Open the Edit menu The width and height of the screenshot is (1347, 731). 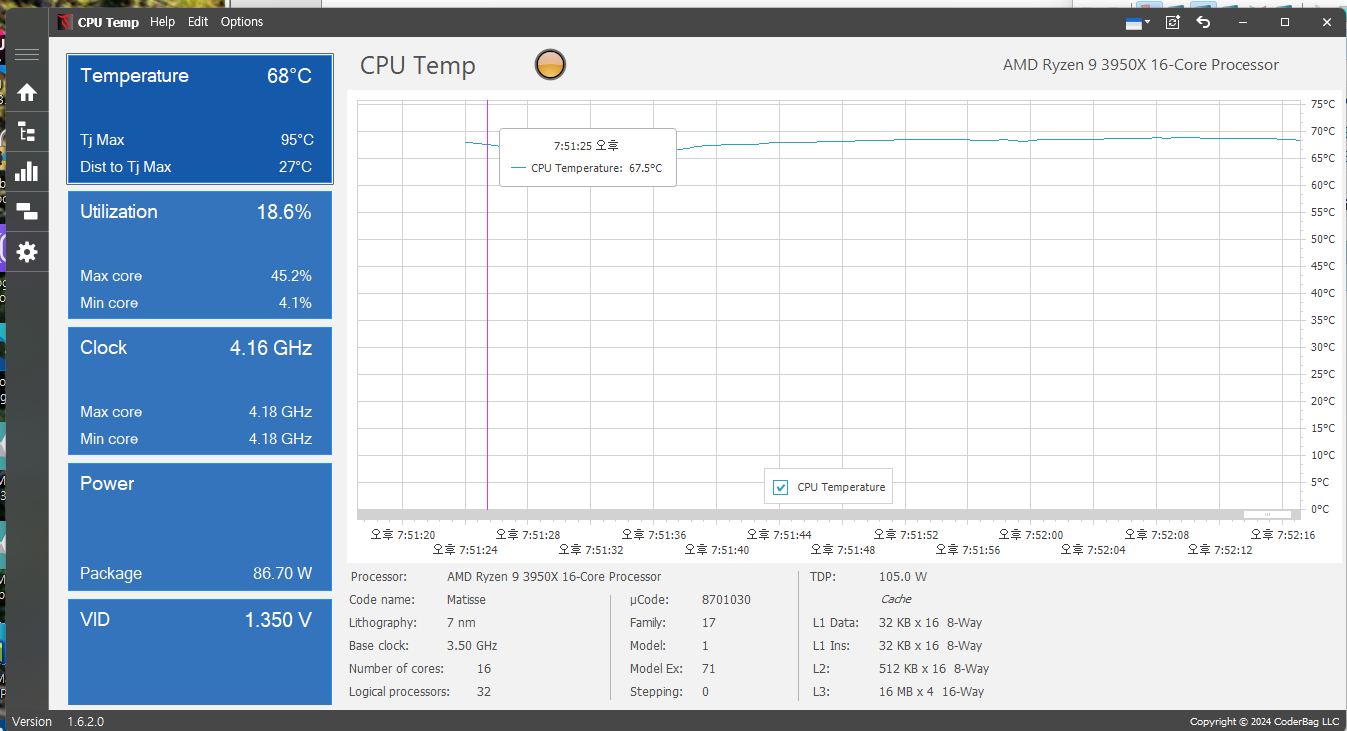tap(198, 22)
